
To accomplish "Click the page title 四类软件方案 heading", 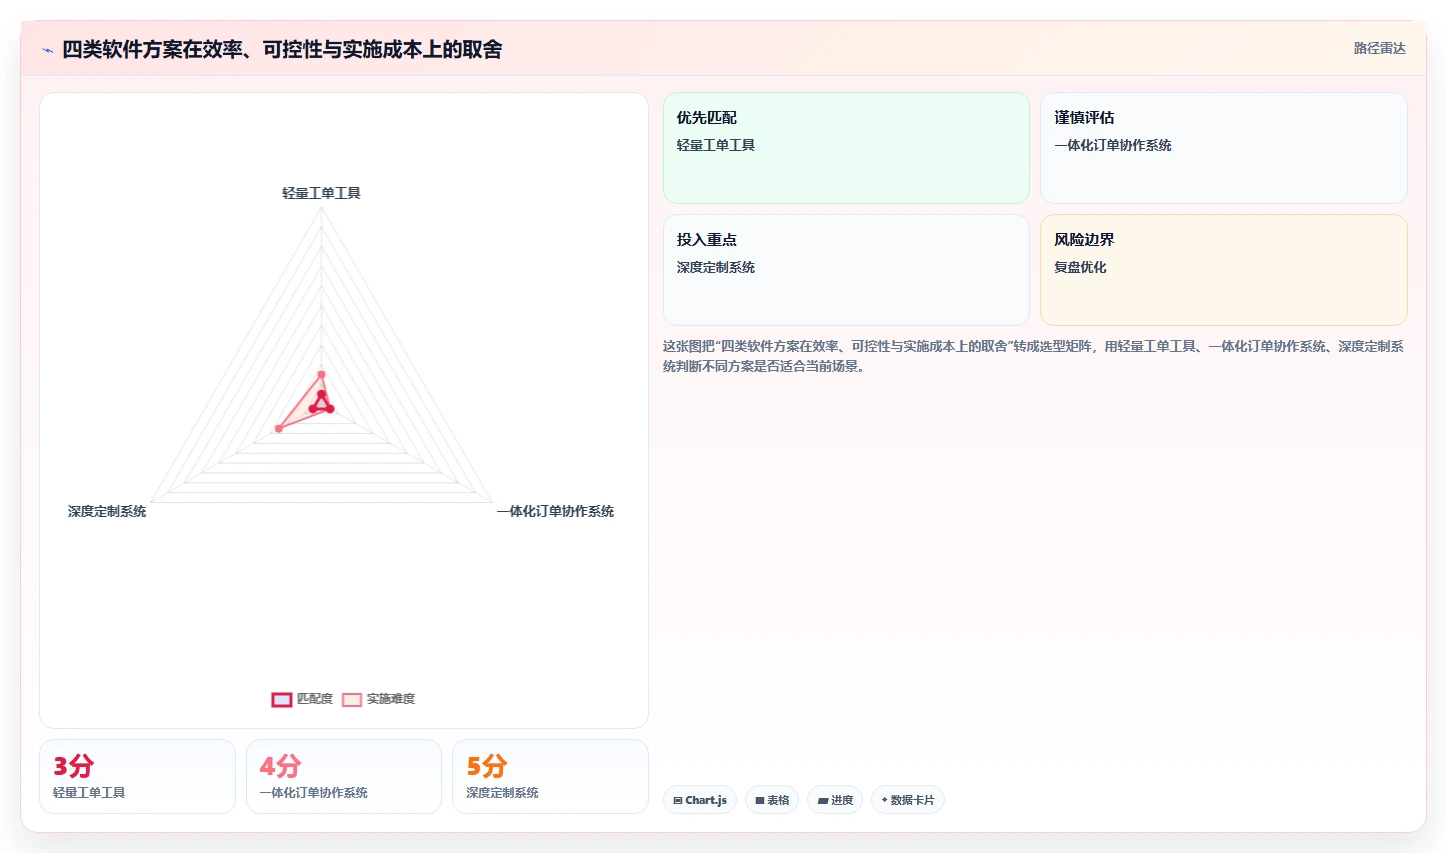I will (x=282, y=50).
